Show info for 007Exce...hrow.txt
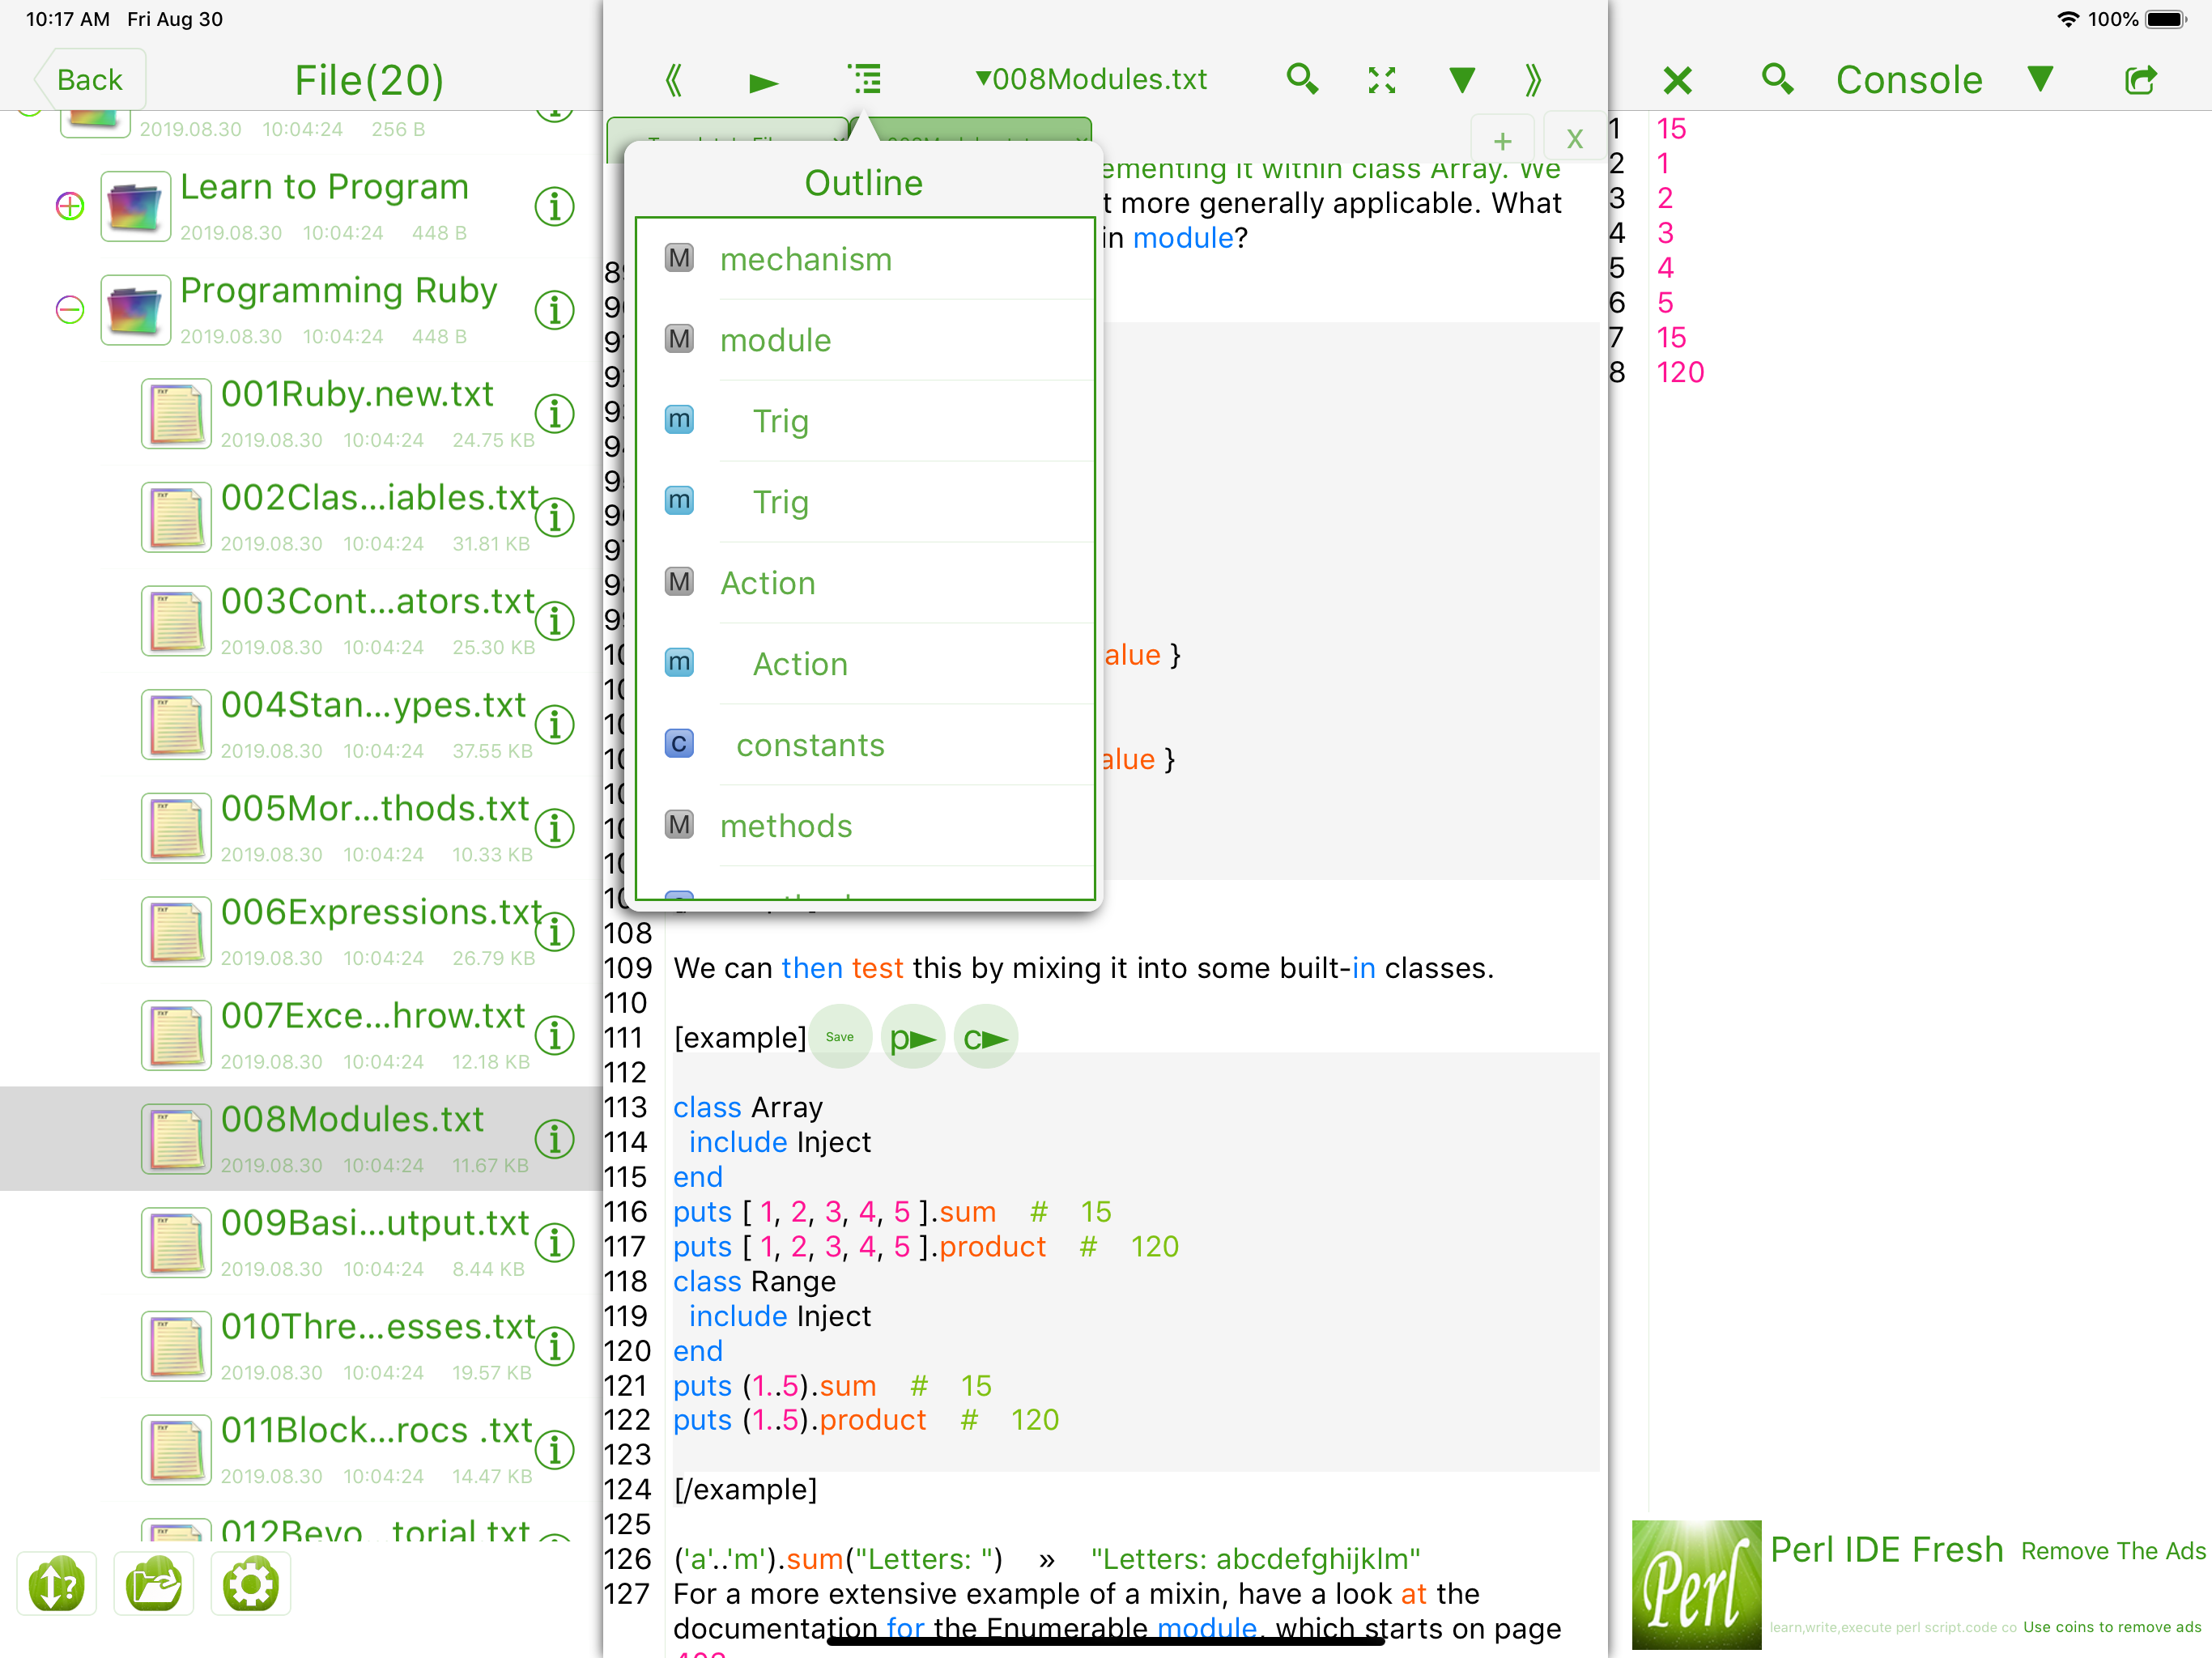Image resolution: width=2212 pixels, height=1658 pixels. click(554, 1035)
